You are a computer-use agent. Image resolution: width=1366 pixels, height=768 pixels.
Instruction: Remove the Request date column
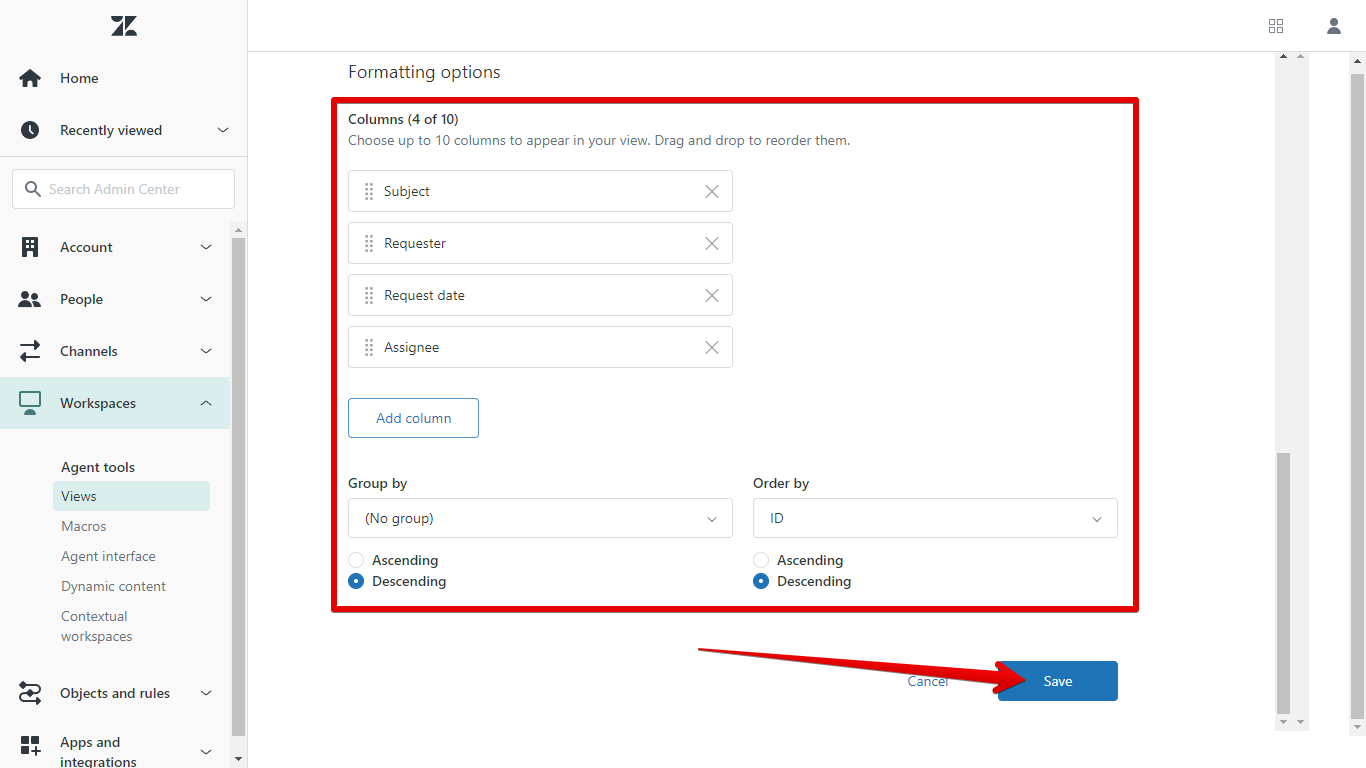click(x=712, y=295)
